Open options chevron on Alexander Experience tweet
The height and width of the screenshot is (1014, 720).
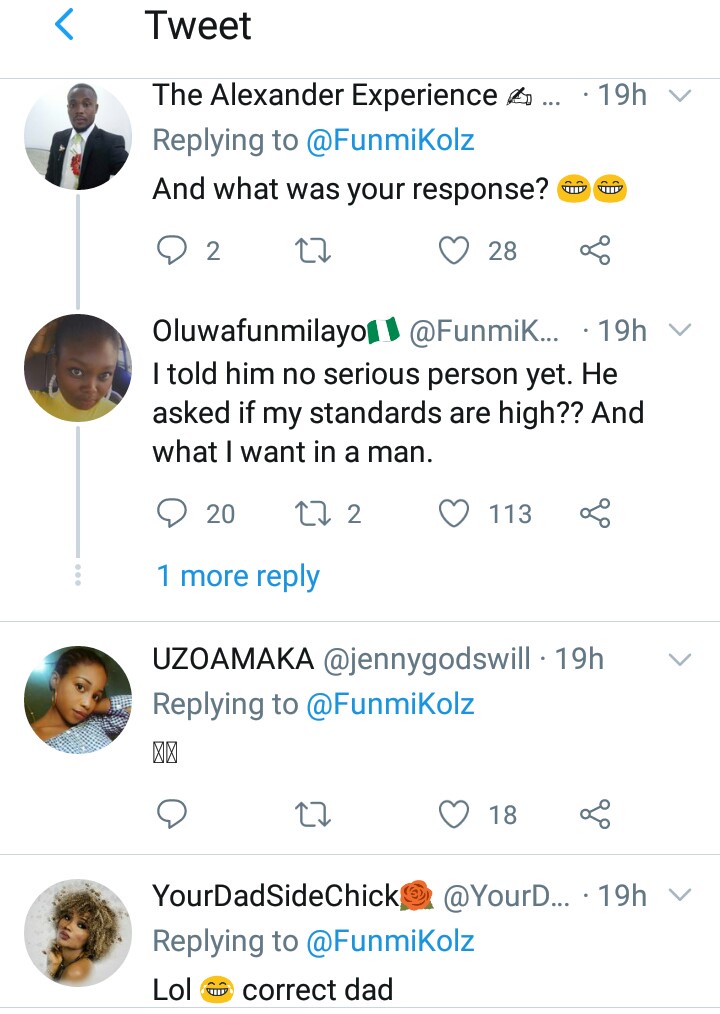point(680,96)
